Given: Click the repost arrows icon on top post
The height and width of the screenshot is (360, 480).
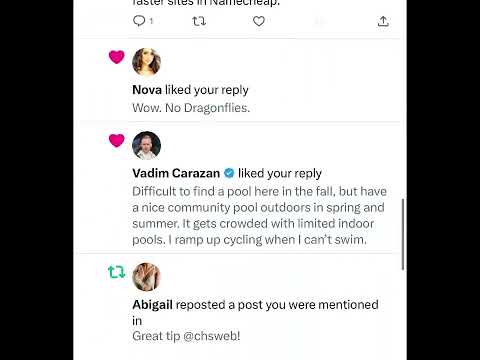Looking at the screenshot, I should point(199,21).
